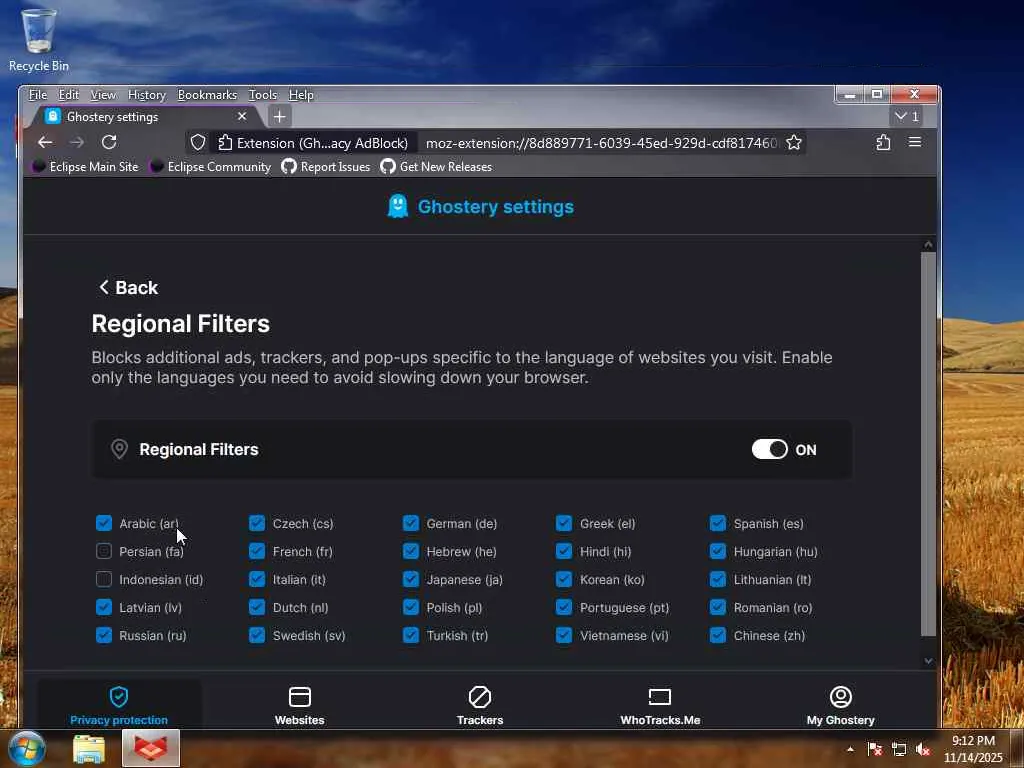Click the page's vertical scrollbar thumb
Screen dimensions: 1024x768
[x=928, y=443]
